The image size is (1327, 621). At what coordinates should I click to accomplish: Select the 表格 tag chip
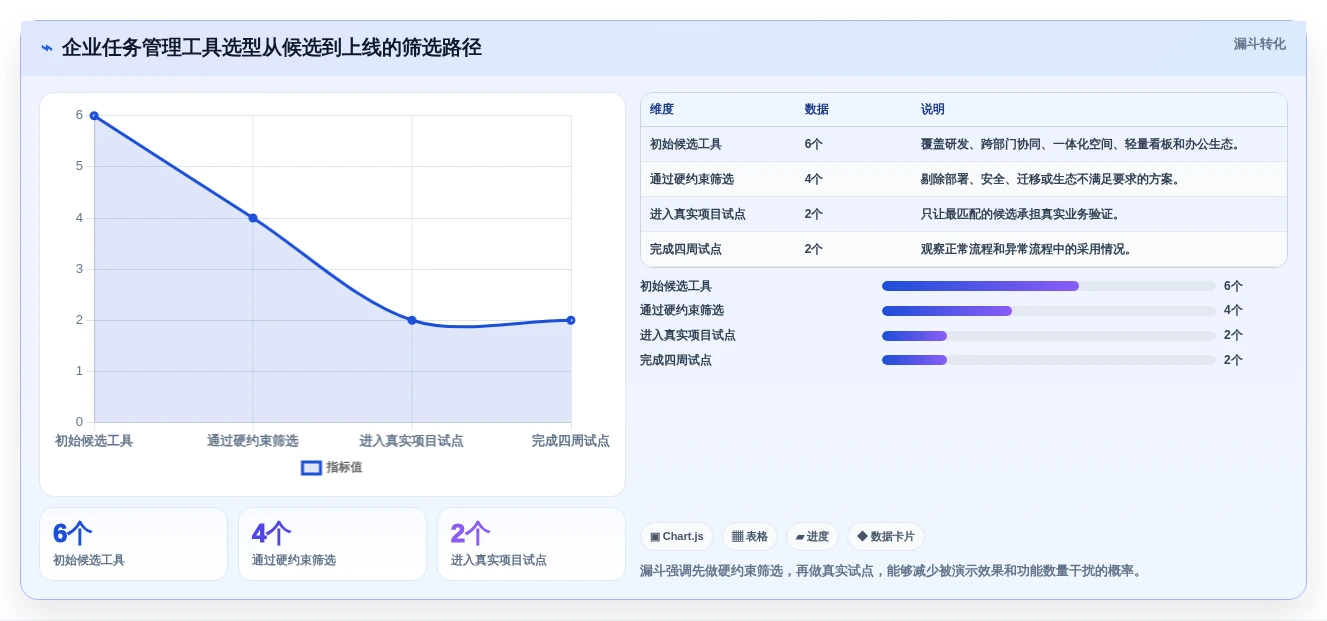pyautogui.click(x=750, y=536)
